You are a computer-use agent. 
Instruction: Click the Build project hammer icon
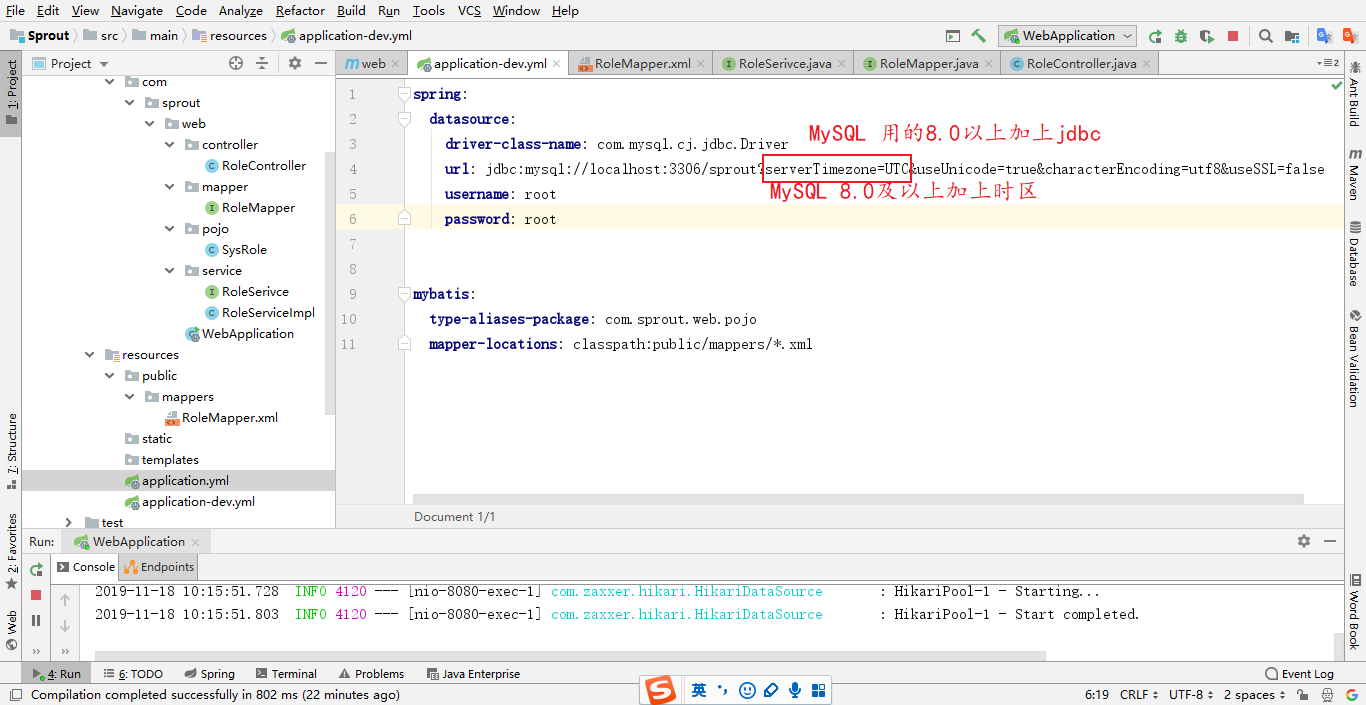tap(978, 36)
